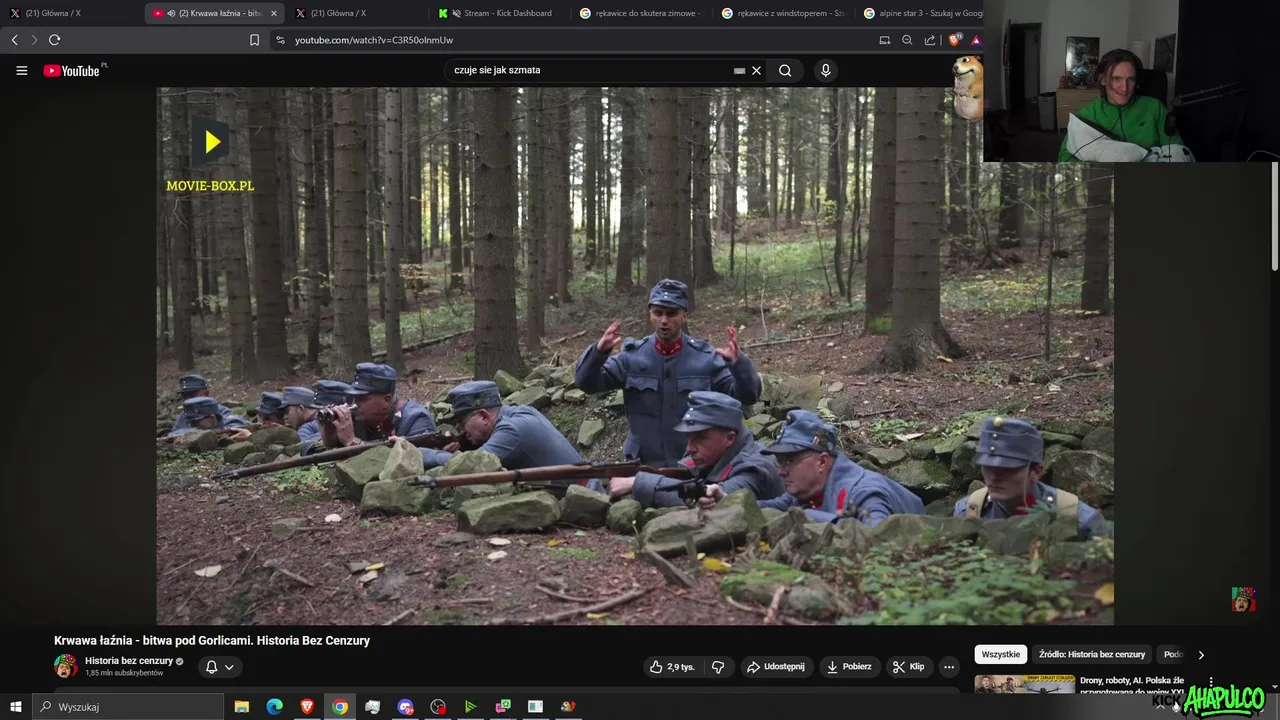The image size is (1280, 720).
Task: Close the 'Krwawa łaźnia' YouTube tab
Action: point(274,13)
